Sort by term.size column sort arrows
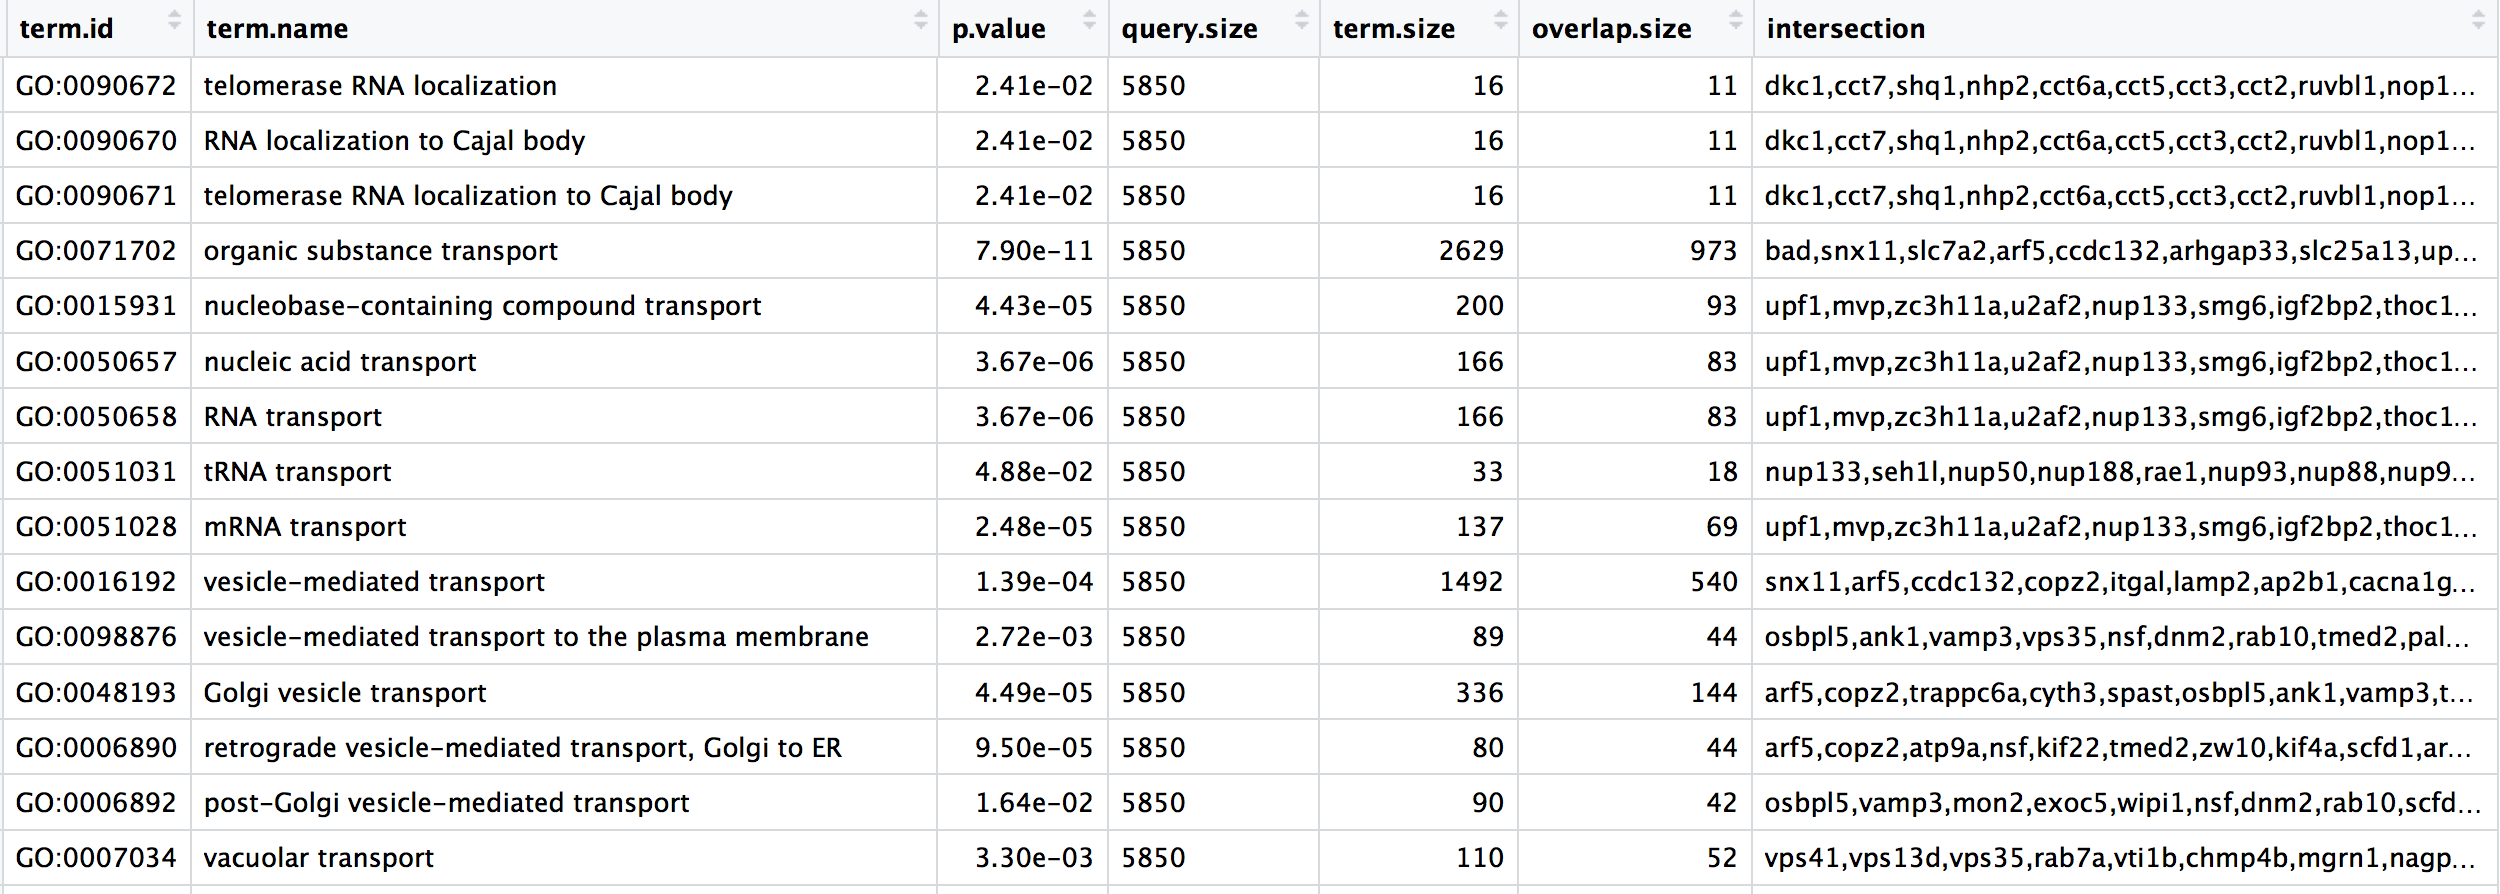Image resolution: width=2500 pixels, height=894 pixels. coord(1500,20)
